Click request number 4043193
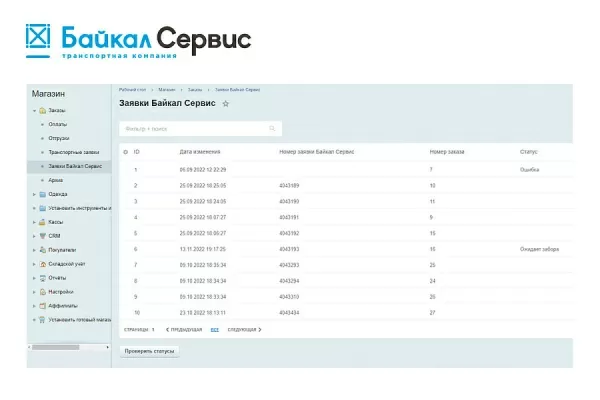The image size is (600, 400). (x=289, y=249)
